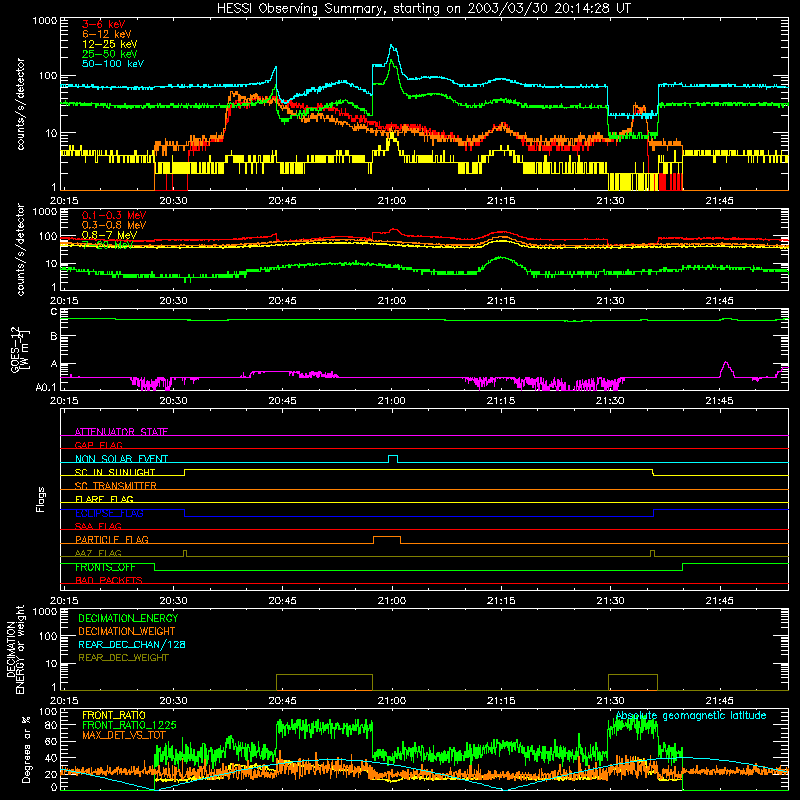Click the 21:30 tick label under Flags panel
This screenshot has width=800, height=800.
[x=610, y=601]
